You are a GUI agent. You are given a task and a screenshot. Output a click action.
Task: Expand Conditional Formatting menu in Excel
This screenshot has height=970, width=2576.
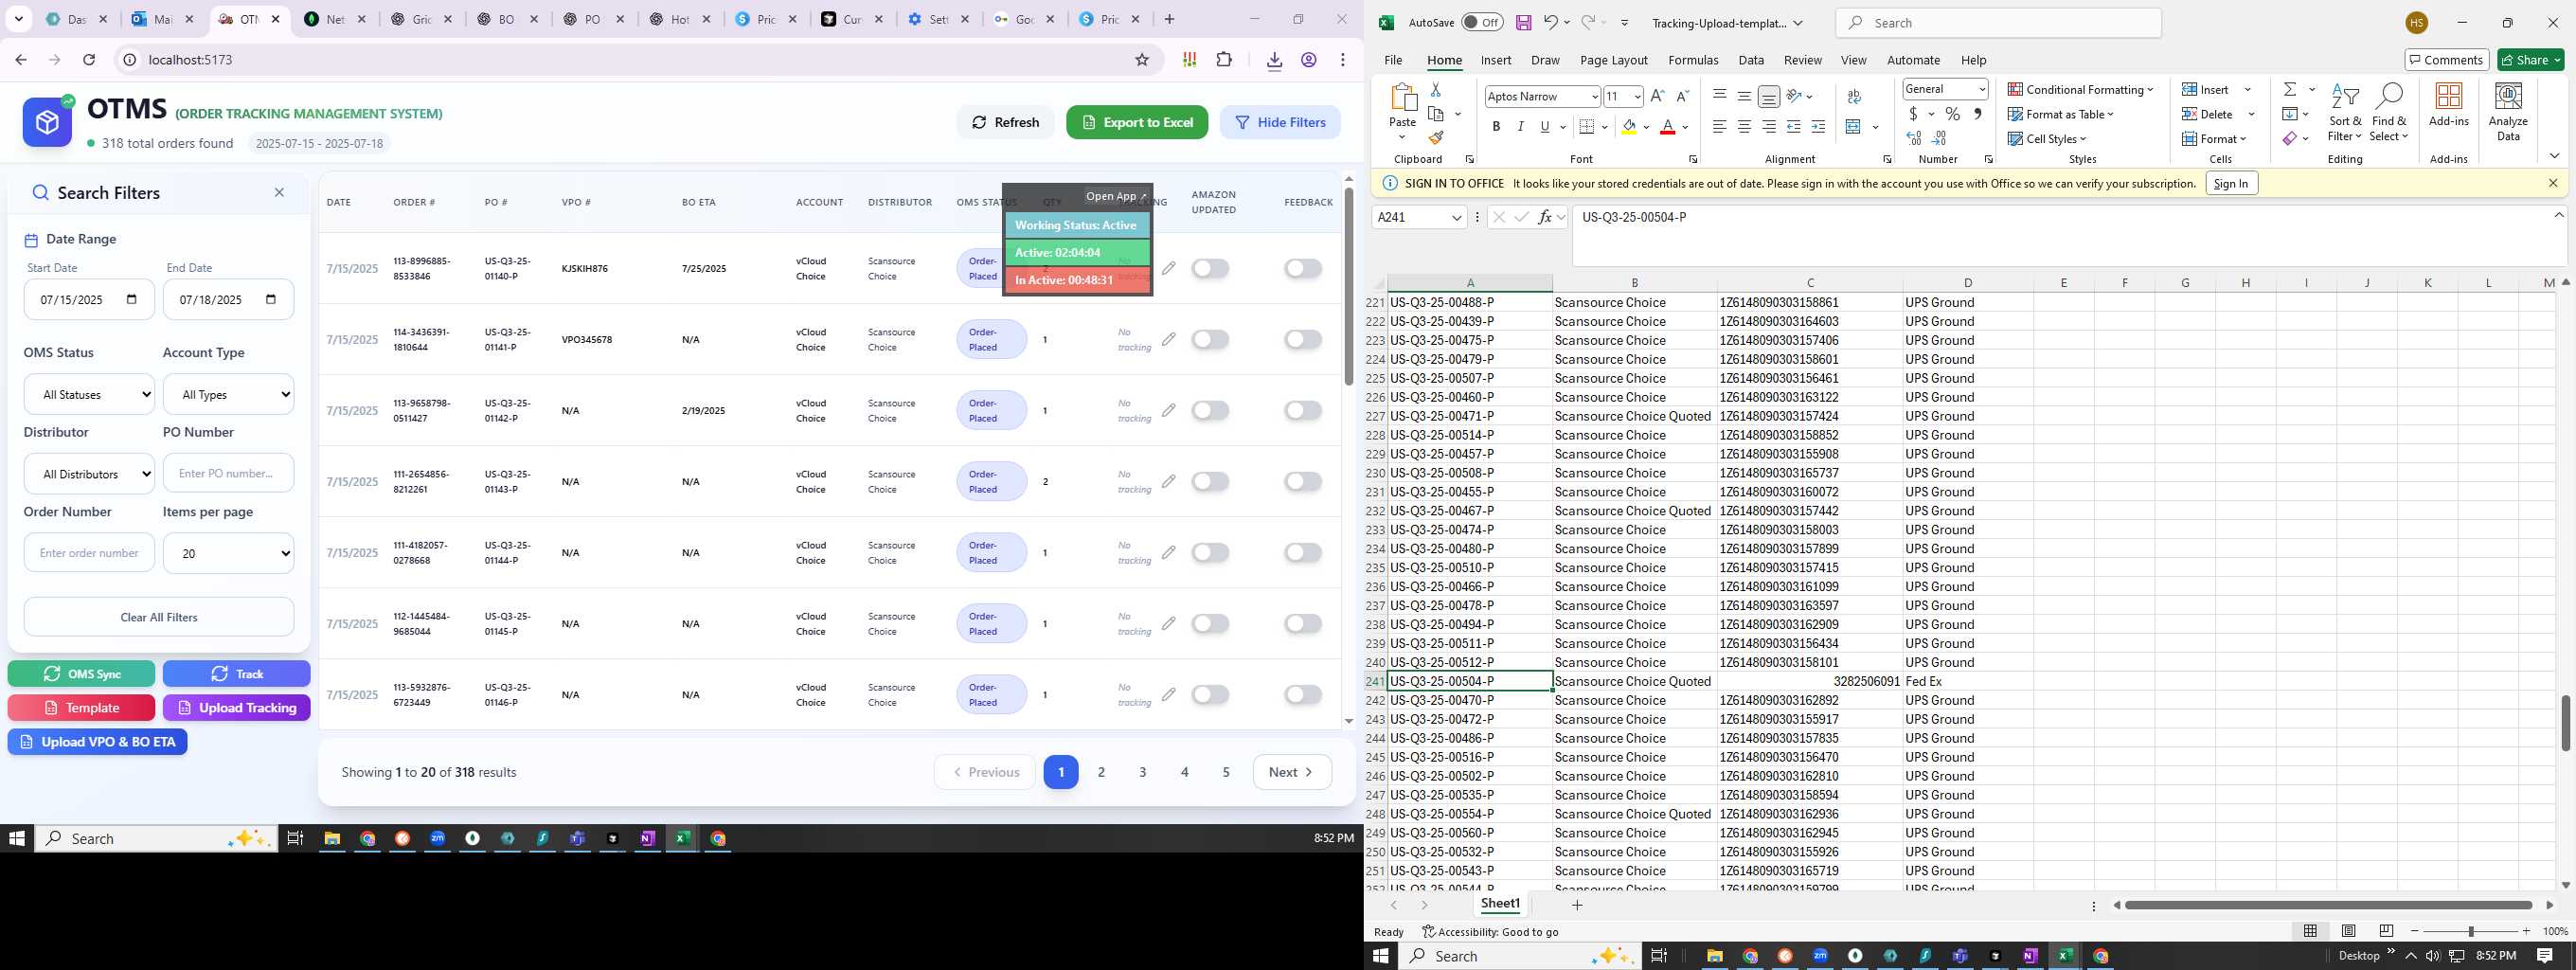pyautogui.click(x=2080, y=89)
